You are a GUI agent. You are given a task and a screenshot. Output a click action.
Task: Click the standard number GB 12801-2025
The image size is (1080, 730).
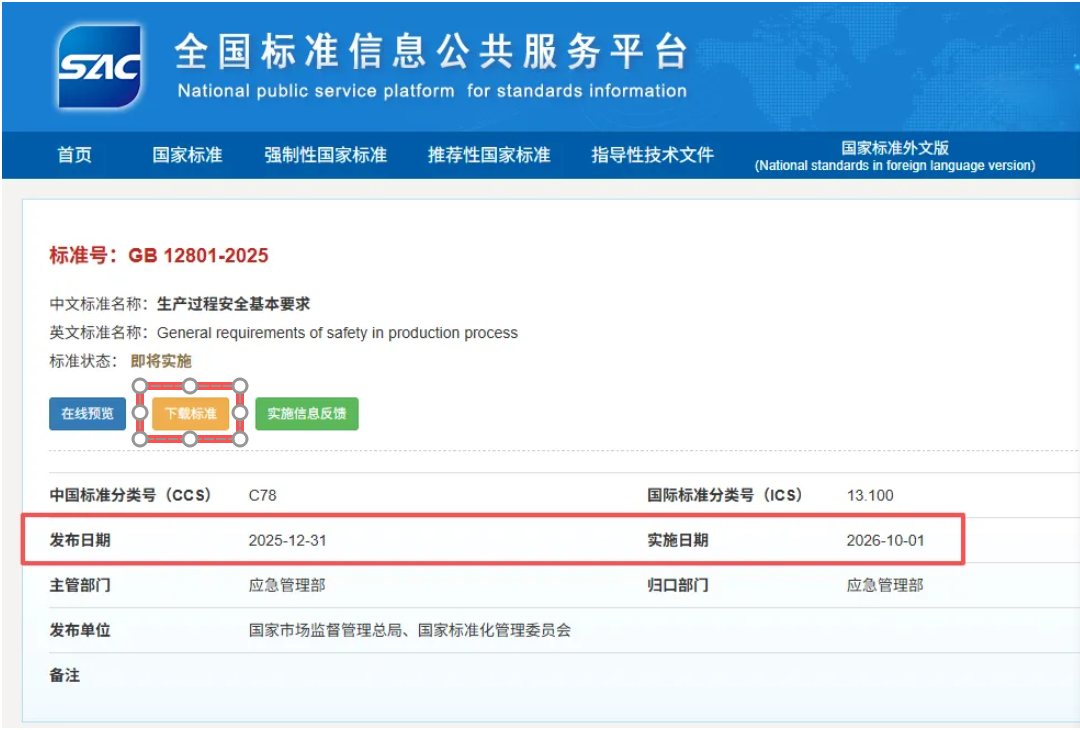[198, 256]
